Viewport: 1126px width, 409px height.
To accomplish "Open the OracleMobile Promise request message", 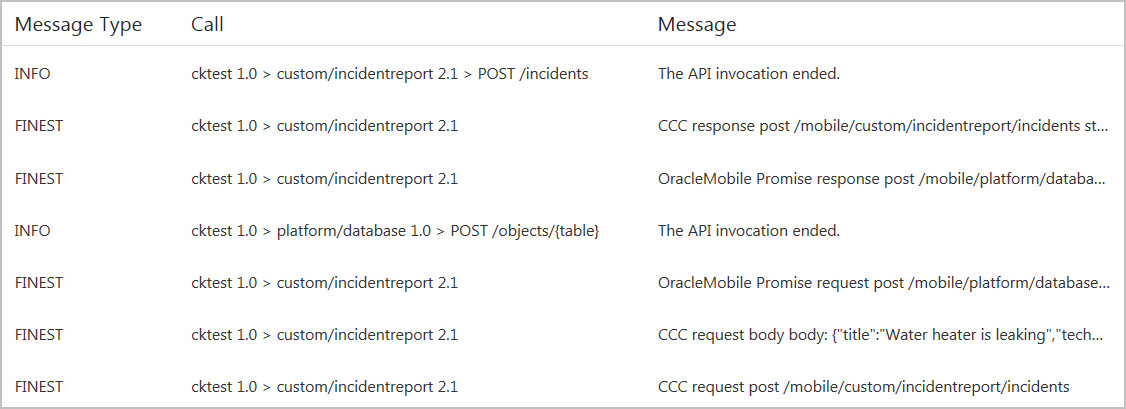I will [883, 283].
